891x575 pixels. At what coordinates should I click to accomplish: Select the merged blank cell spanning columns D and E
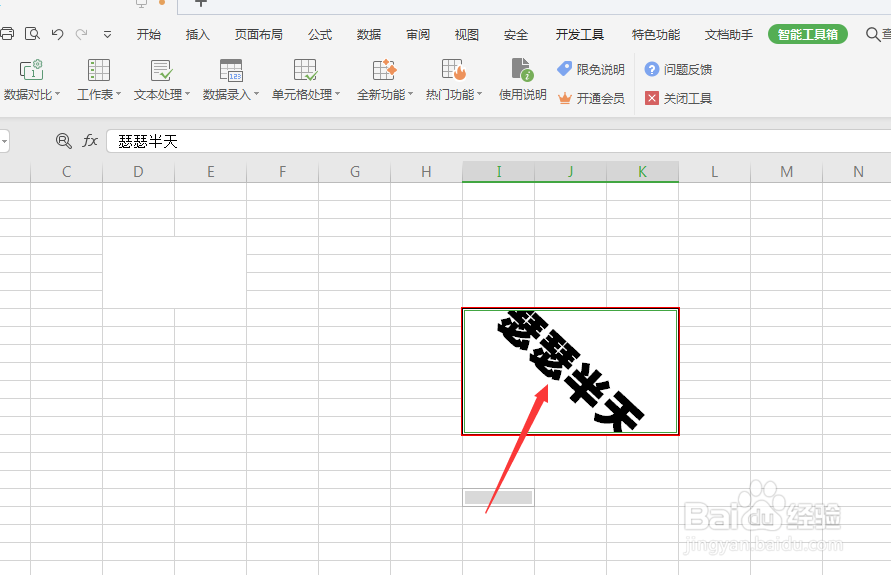coord(174,273)
